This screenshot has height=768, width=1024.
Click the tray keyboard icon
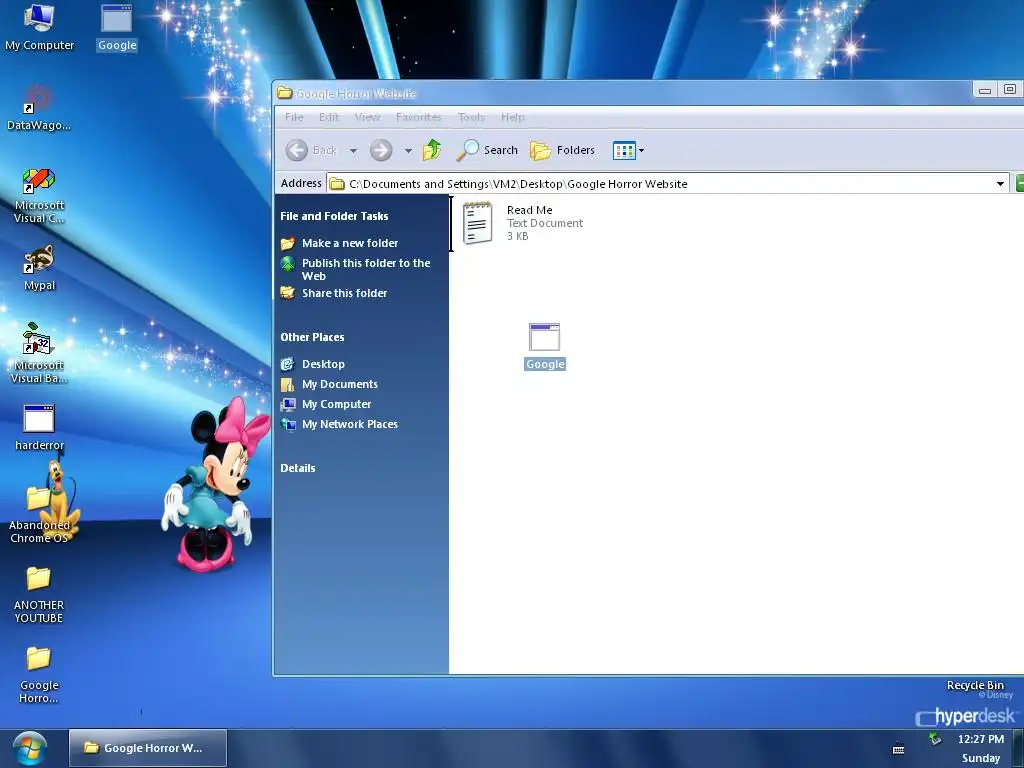[899, 749]
